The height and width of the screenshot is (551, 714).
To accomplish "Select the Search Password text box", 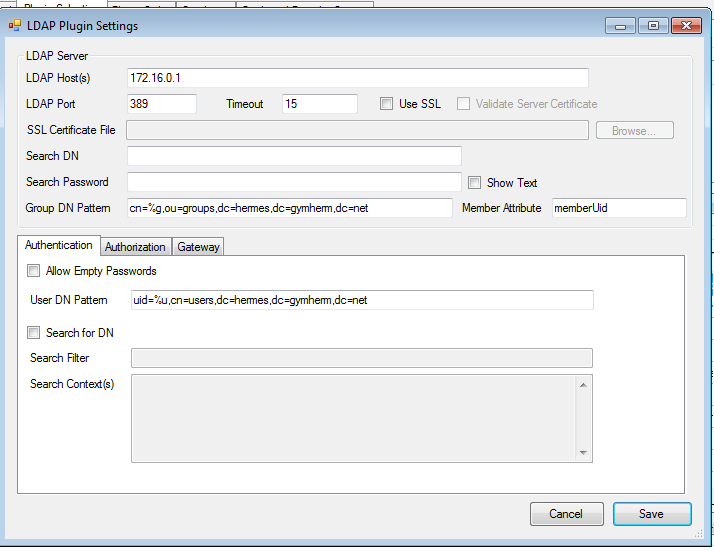I will (x=294, y=182).
